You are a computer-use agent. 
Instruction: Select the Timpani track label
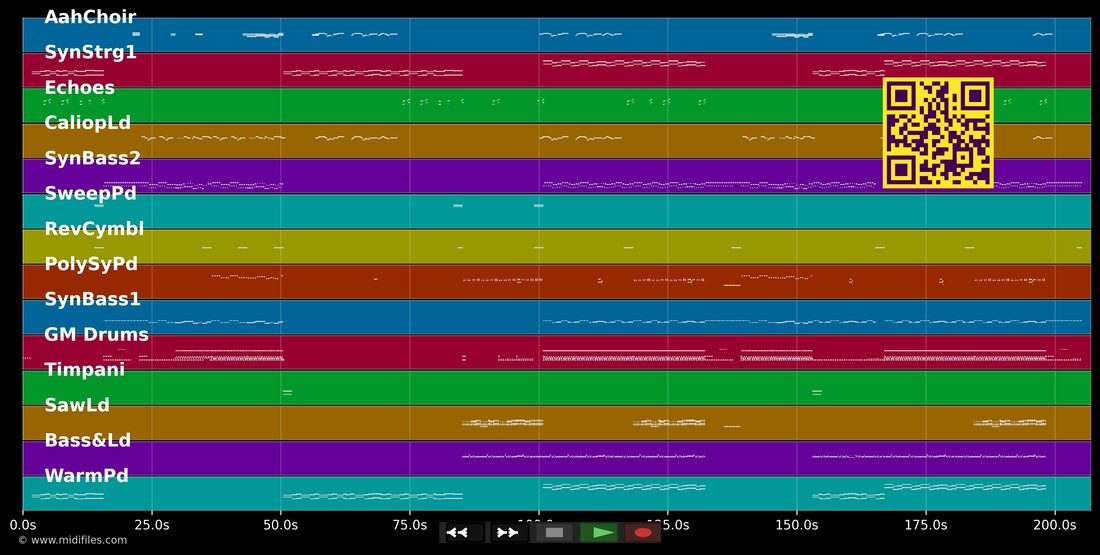coord(84,370)
